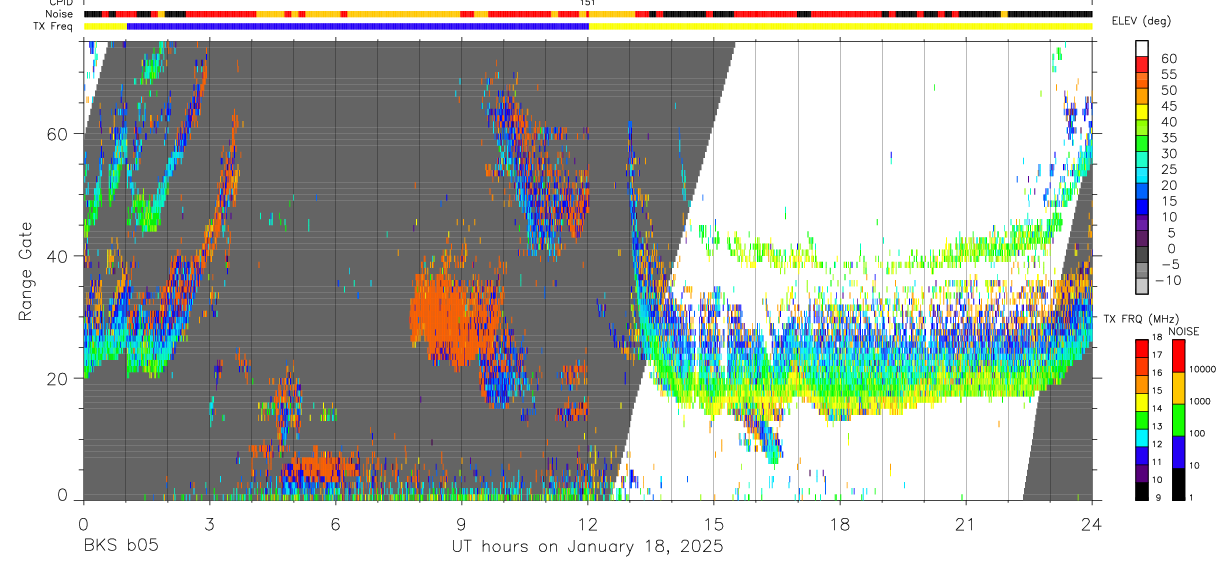Click the BKS b05 radar beam label
1228x567 pixels.
click(x=120, y=547)
